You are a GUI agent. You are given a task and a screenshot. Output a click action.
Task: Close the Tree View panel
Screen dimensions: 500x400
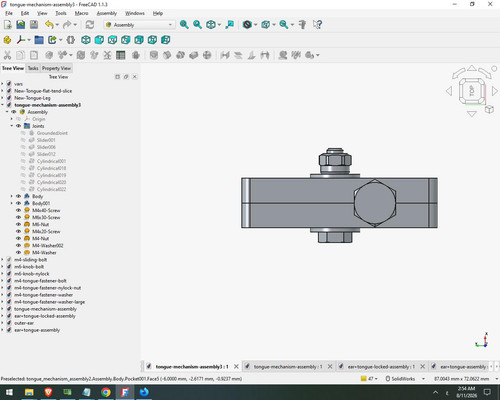pos(135,77)
